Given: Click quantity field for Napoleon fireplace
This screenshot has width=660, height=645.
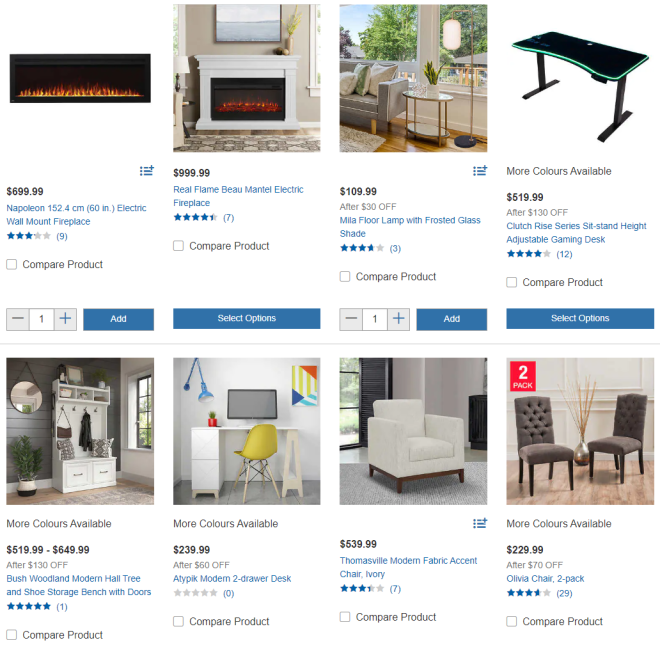Looking at the screenshot, I should click(x=41, y=319).
